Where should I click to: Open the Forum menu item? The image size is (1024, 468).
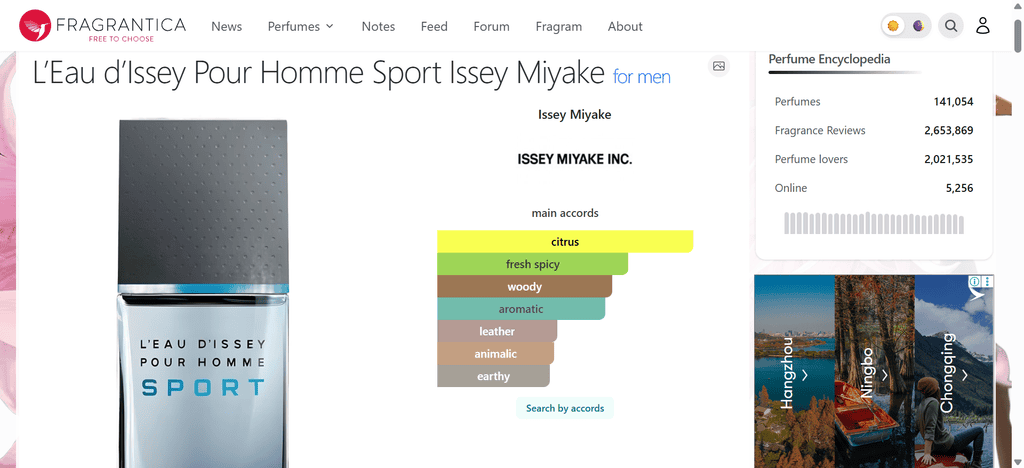click(492, 27)
